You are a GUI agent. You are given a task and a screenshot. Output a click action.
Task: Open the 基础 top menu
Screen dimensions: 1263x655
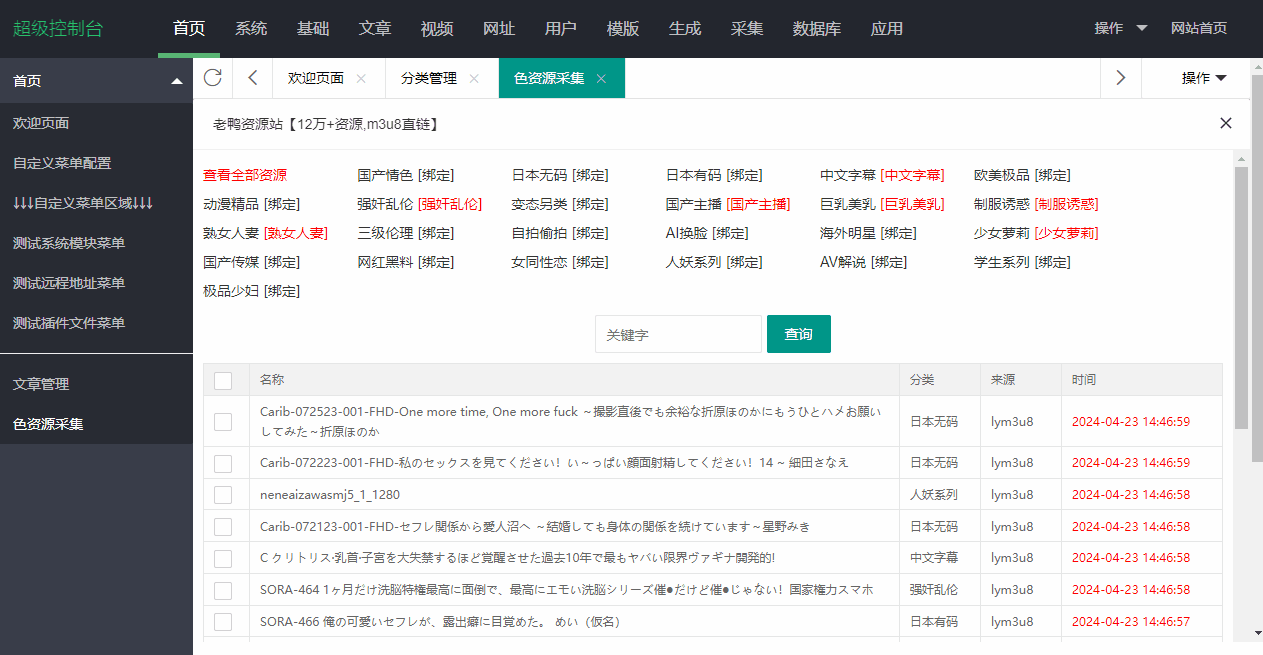tap(313, 28)
